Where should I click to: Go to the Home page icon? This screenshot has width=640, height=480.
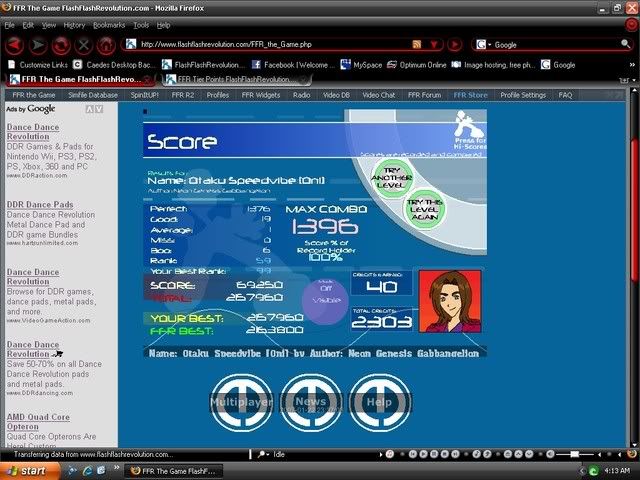(106, 45)
